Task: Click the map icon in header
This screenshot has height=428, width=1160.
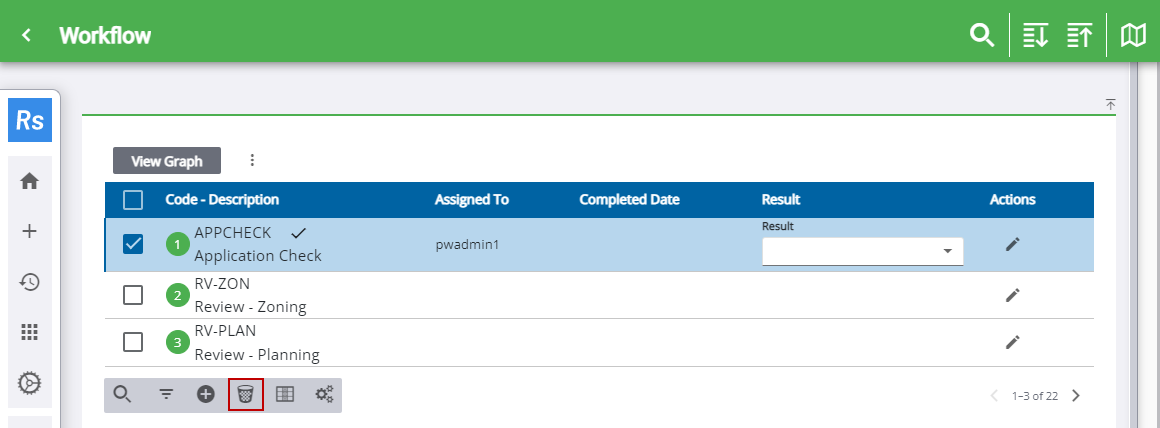Action: pyautogui.click(x=1132, y=36)
